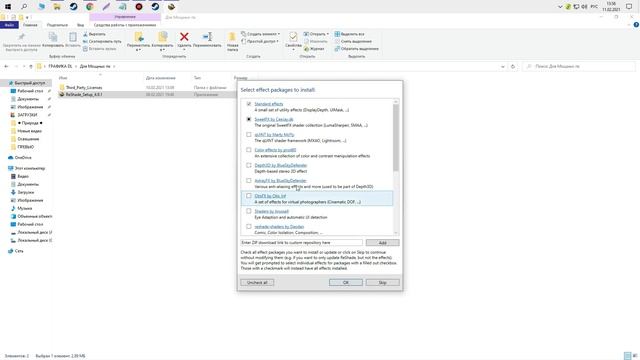Screen dimensions: 640x360
Task: Open the address bar history dropdown
Action: coord(502,67)
